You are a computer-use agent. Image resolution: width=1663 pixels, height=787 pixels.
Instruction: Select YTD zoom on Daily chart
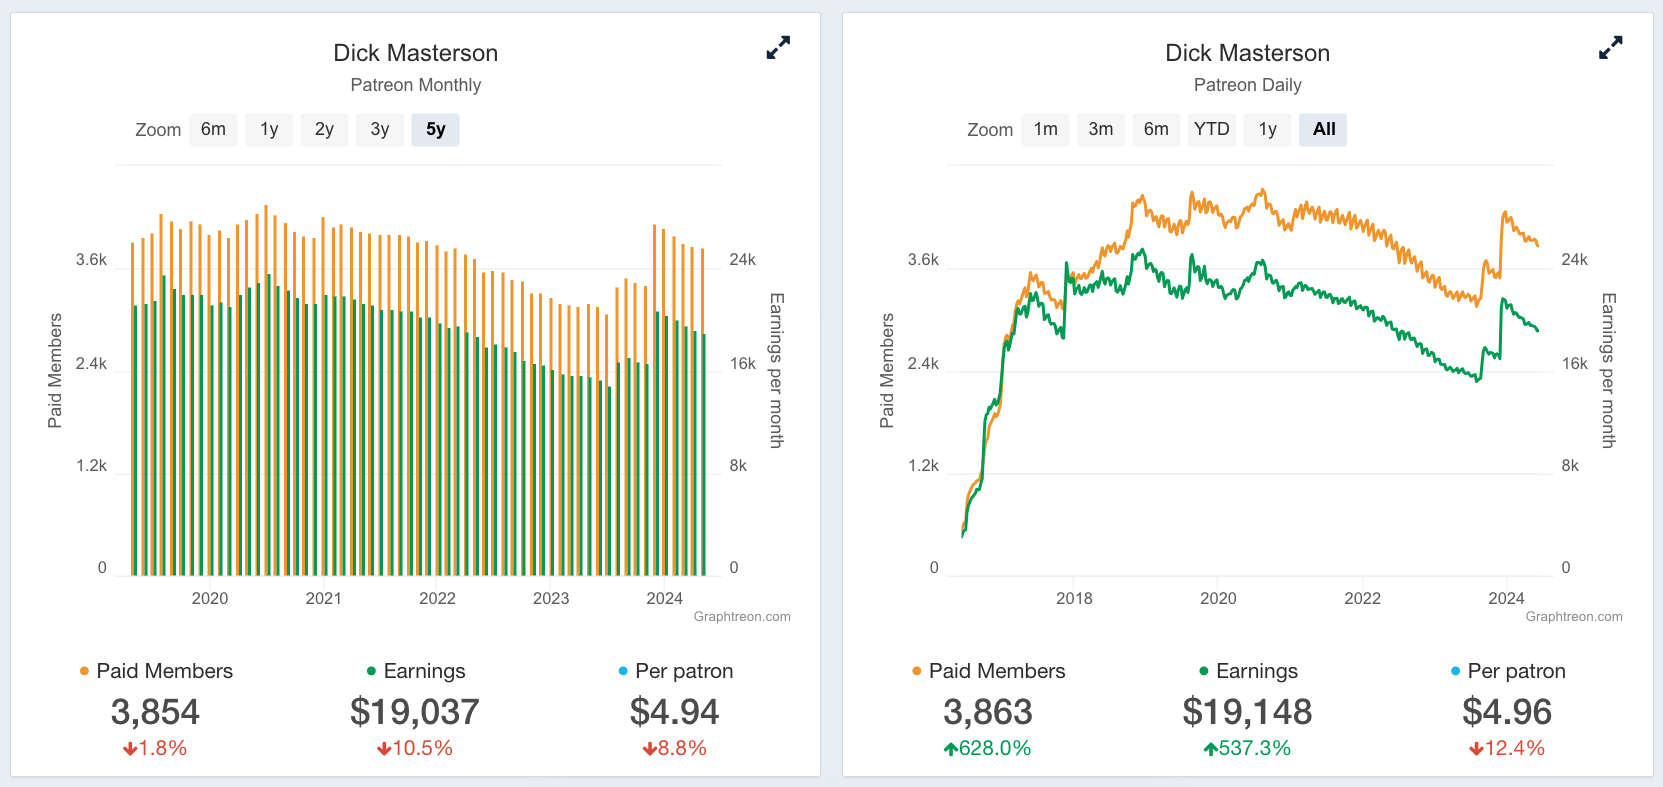(x=1212, y=129)
